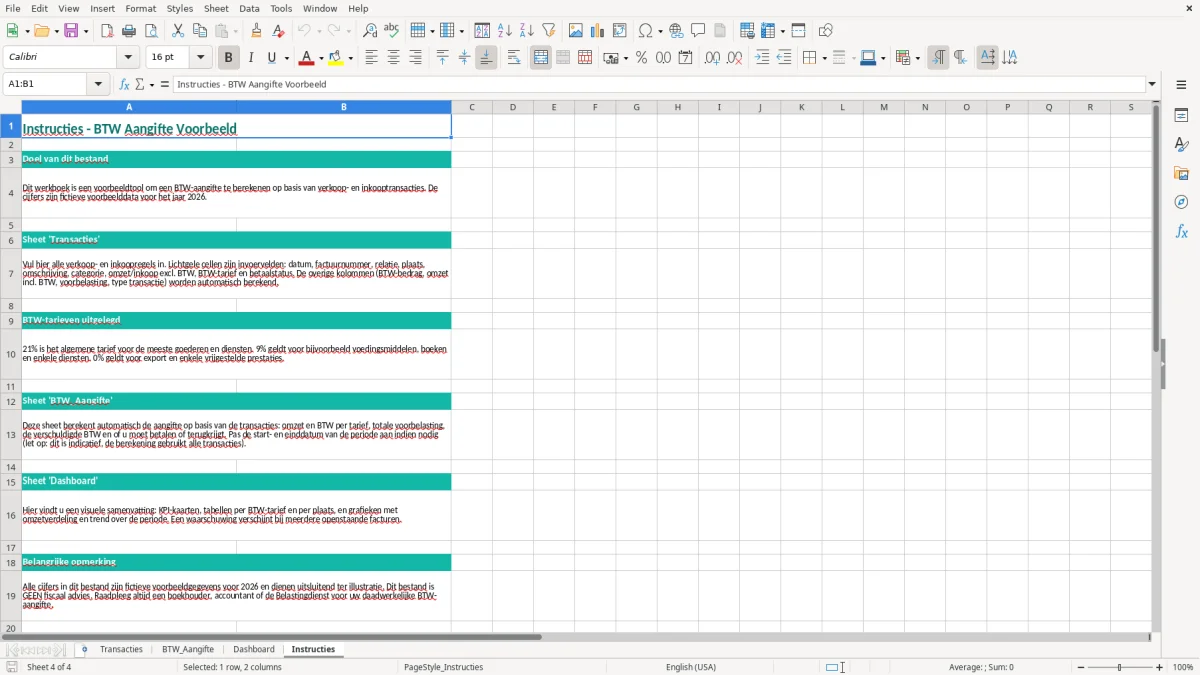Open the Format menu
The image size is (1200, 675).
point(140,8)
